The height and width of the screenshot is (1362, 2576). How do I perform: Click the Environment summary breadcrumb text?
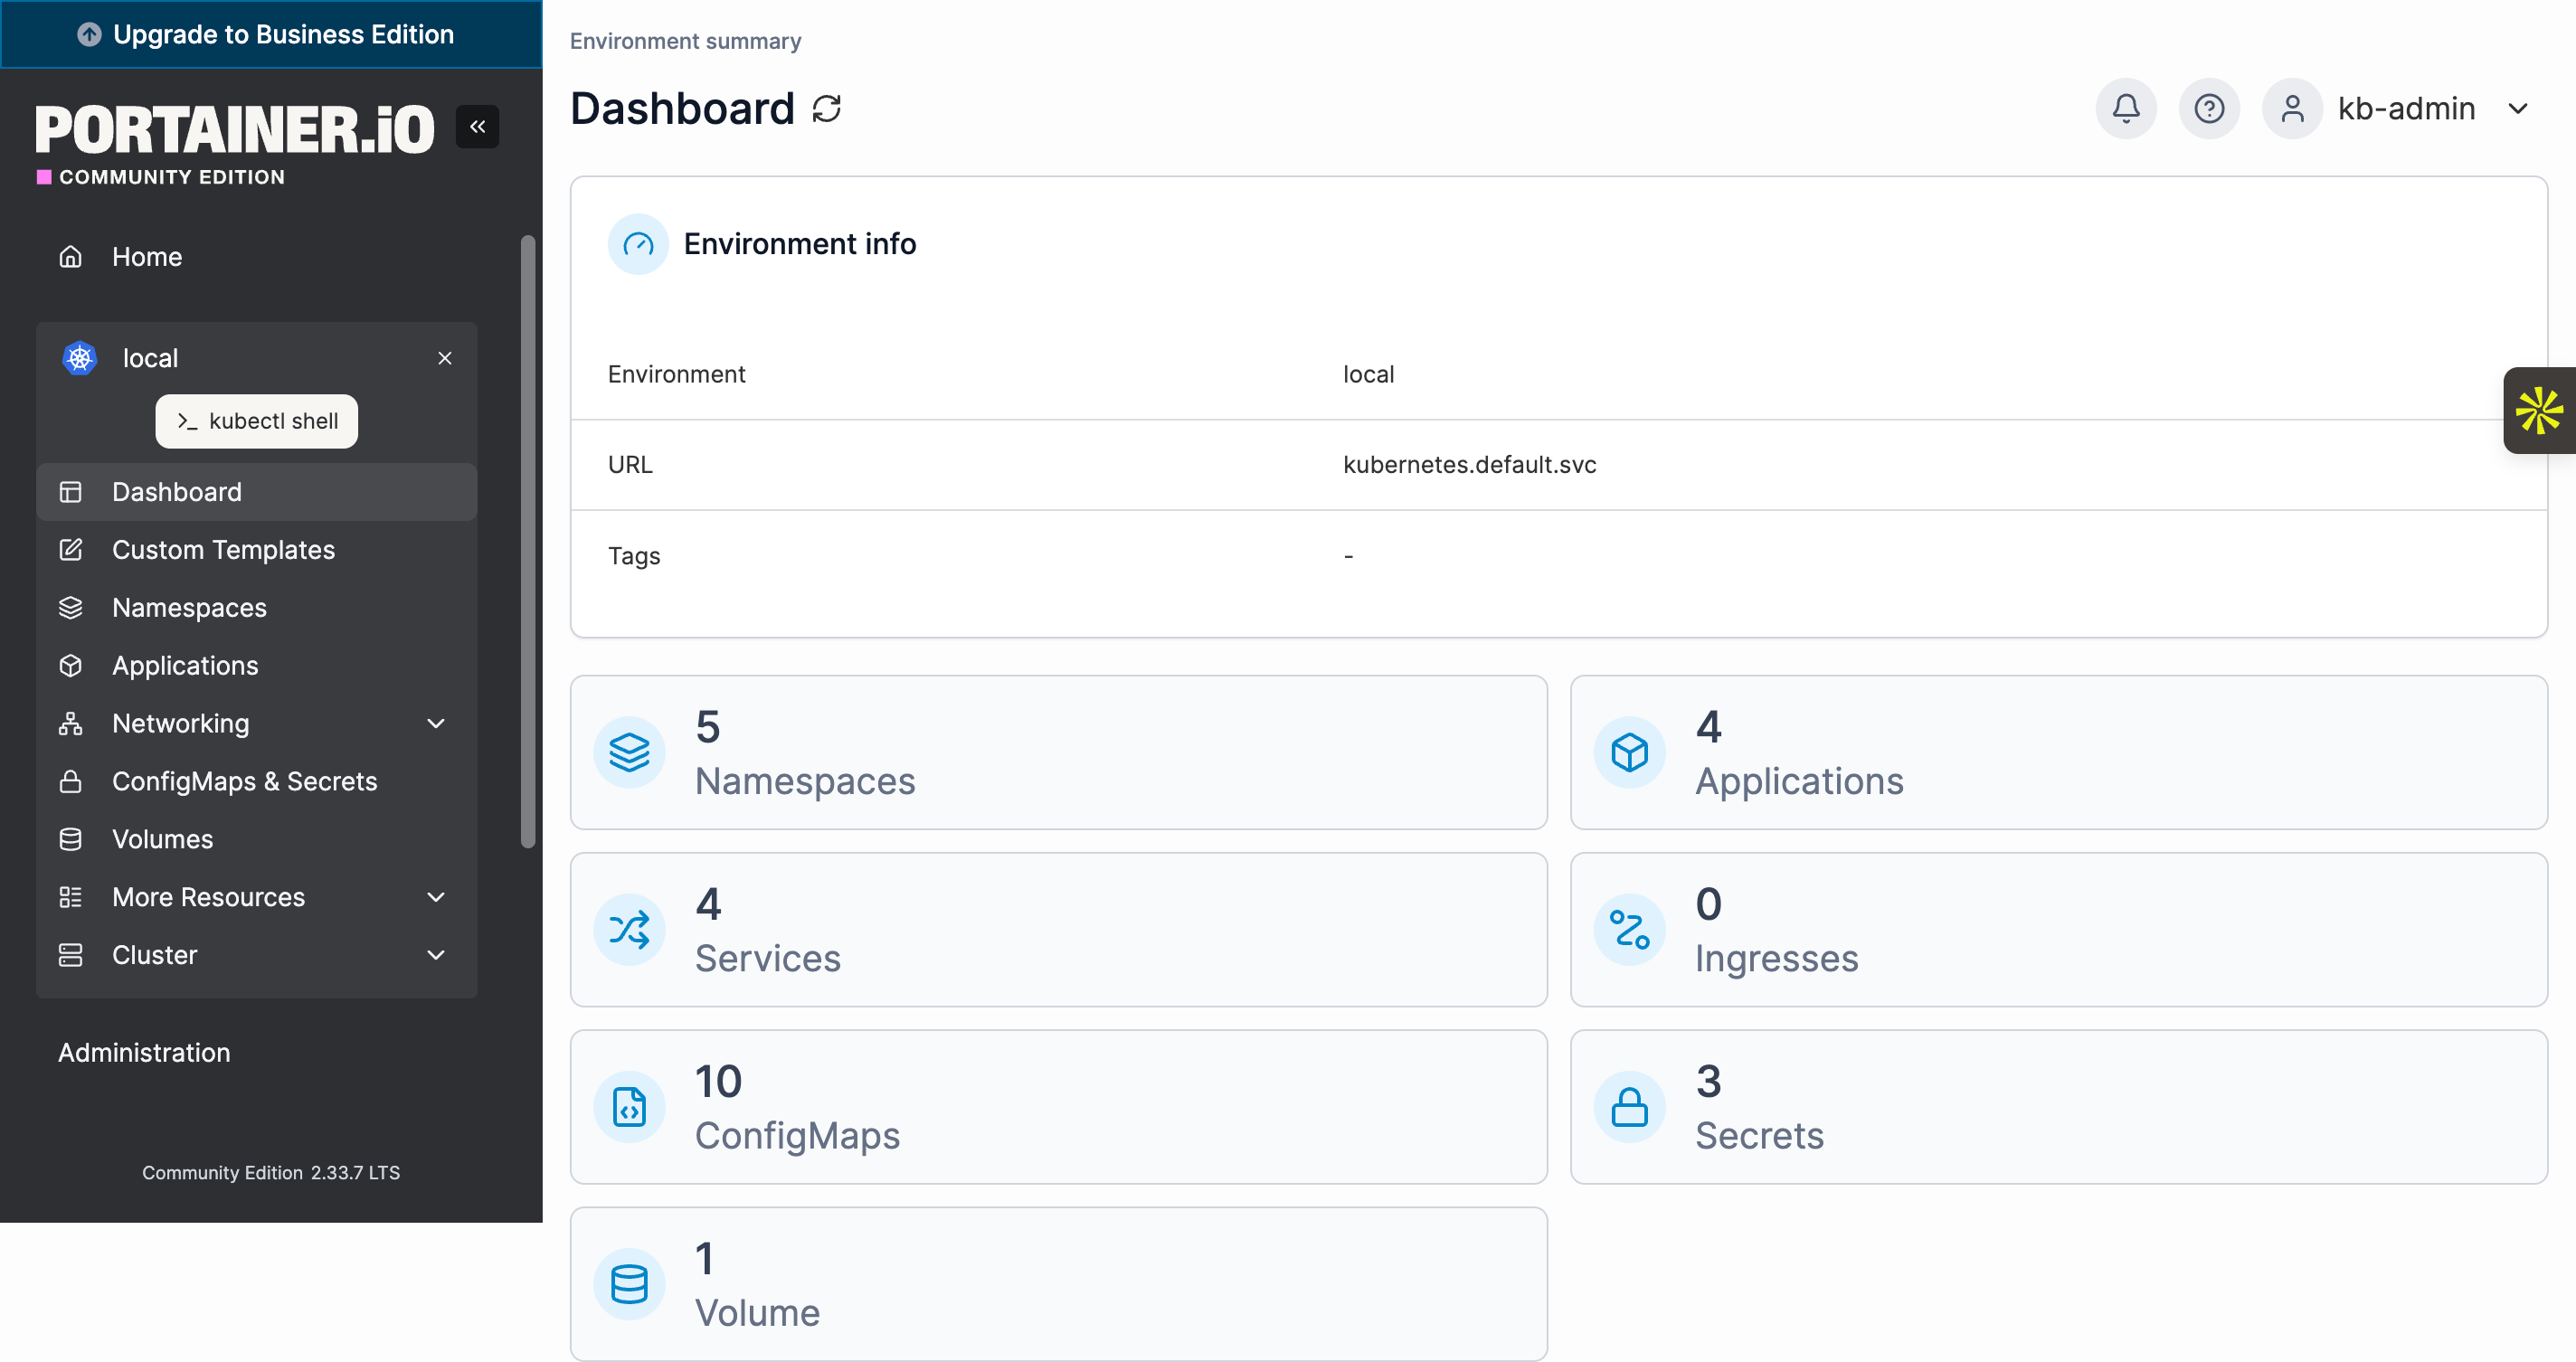(685, 41)
